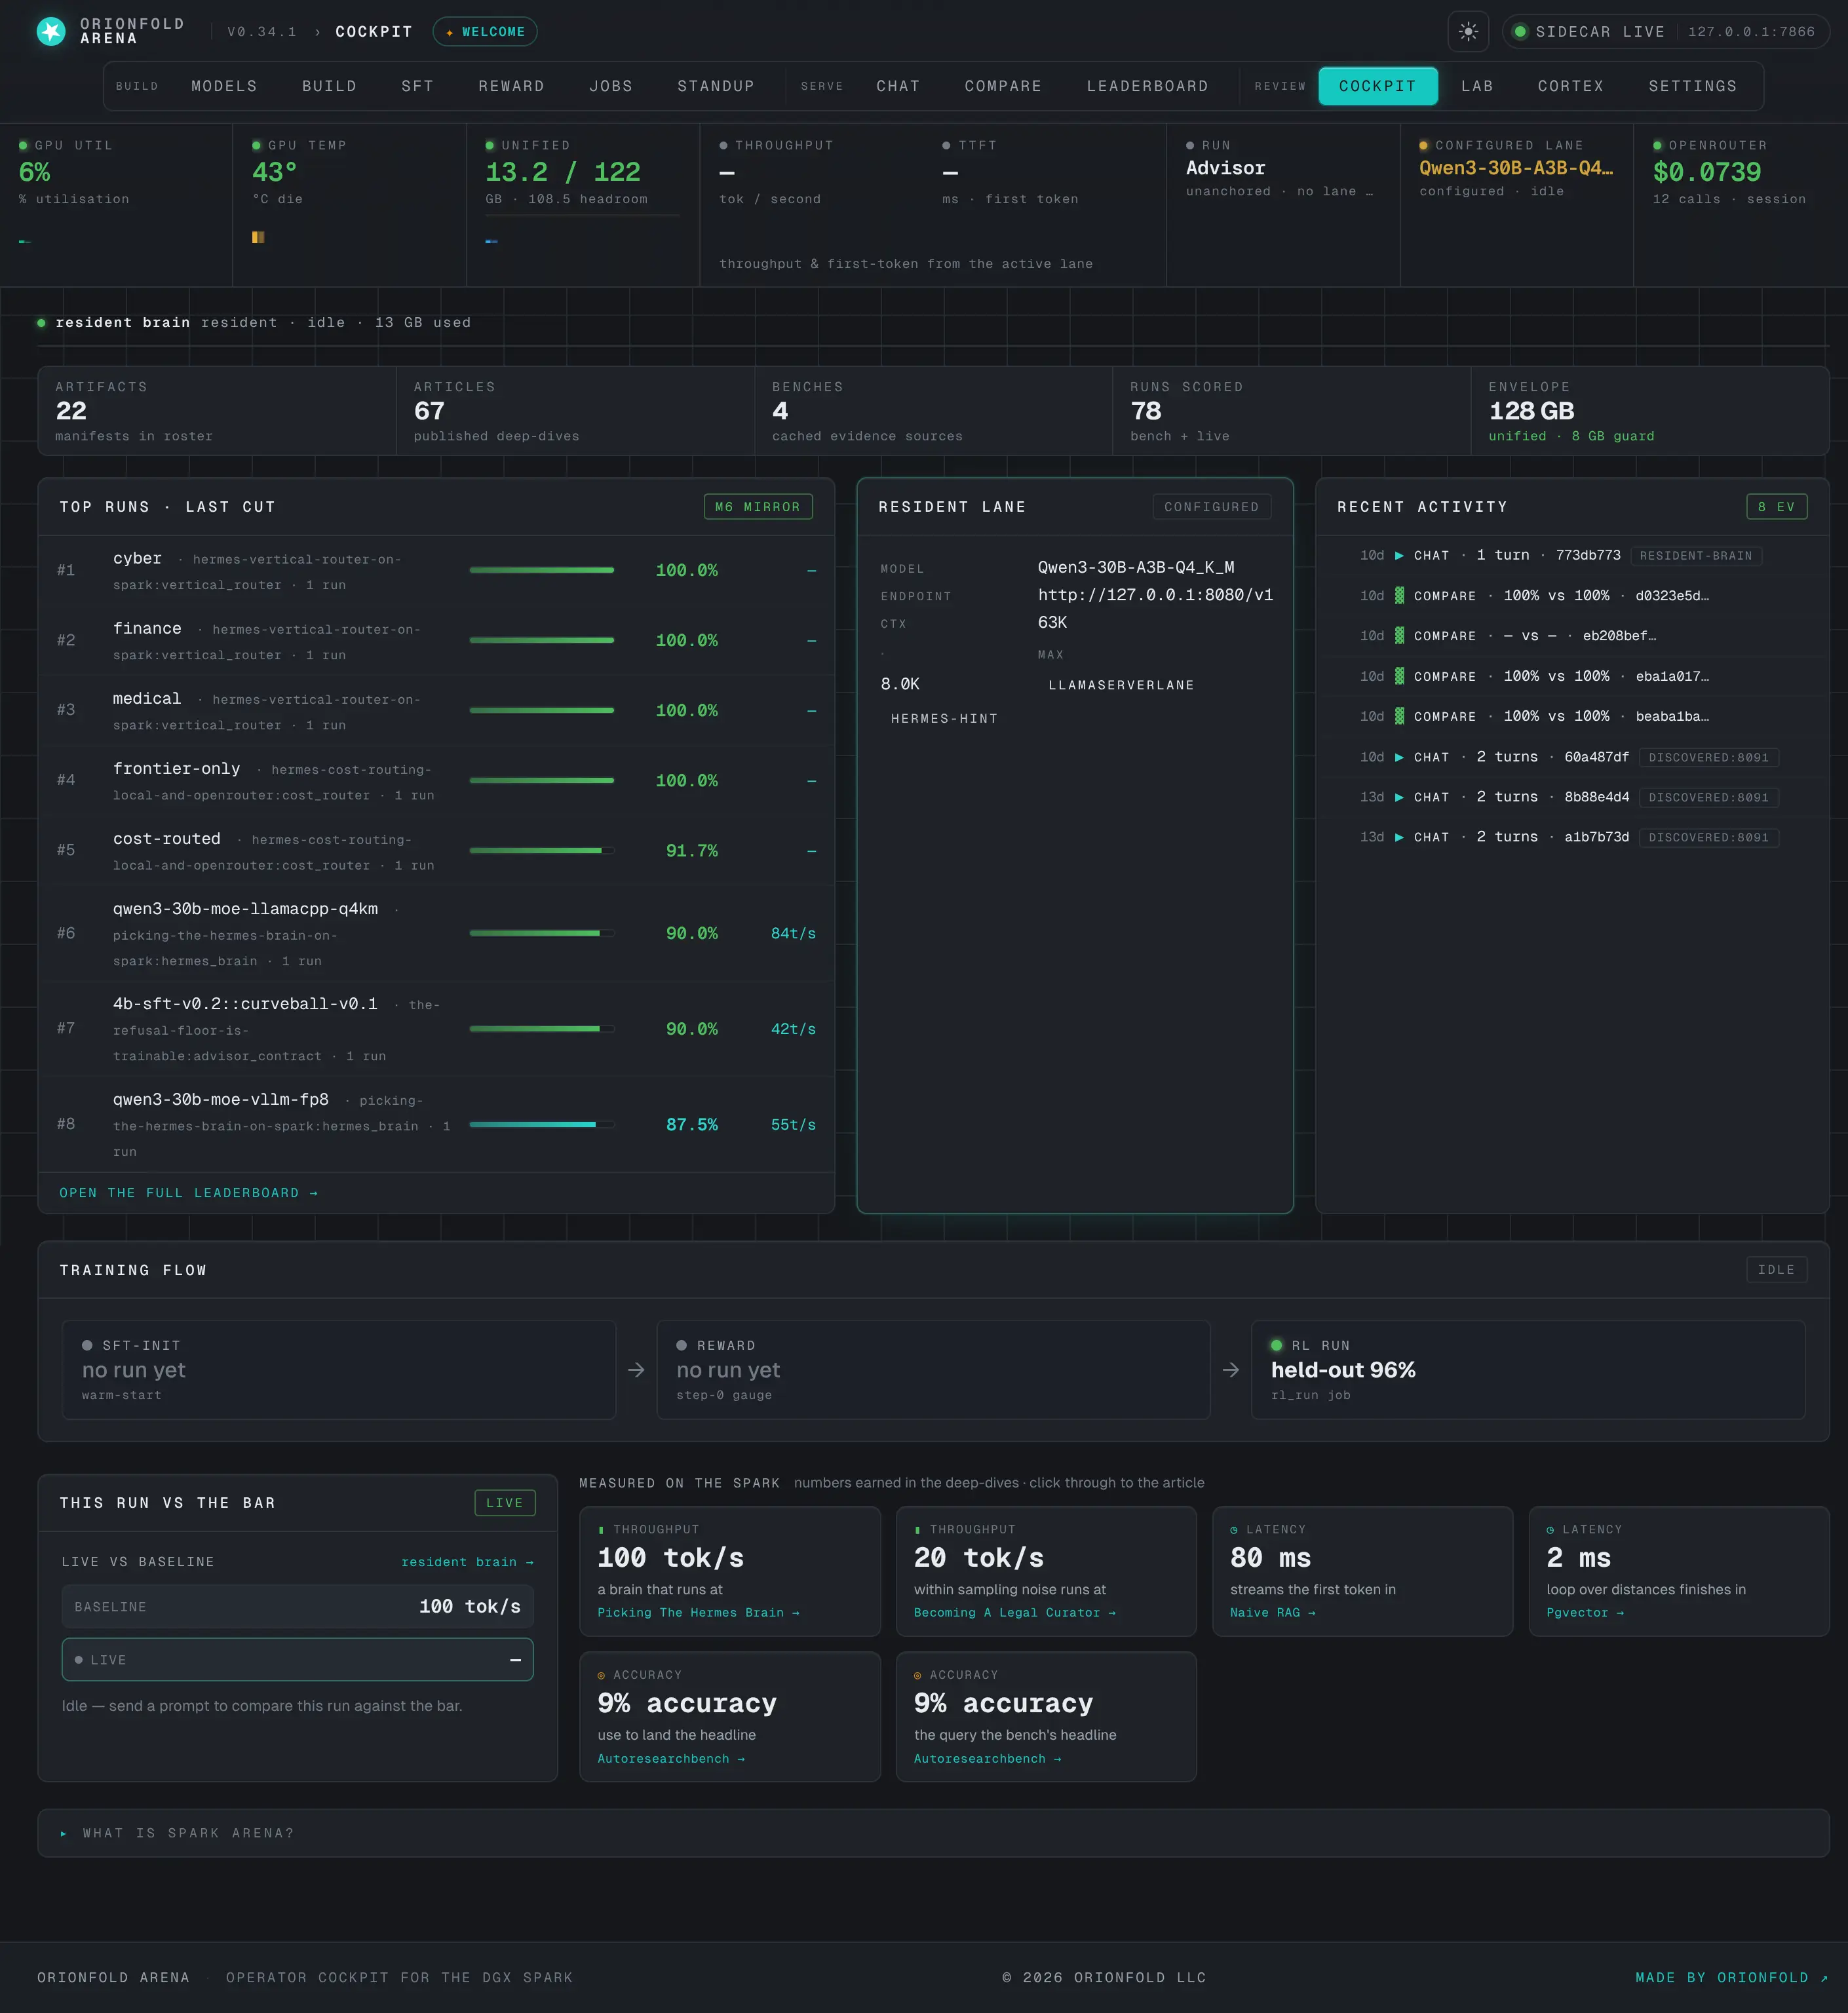Select the active Cockpit tab
This screenshot has height=2013, width=1848.
[1377, 86]
